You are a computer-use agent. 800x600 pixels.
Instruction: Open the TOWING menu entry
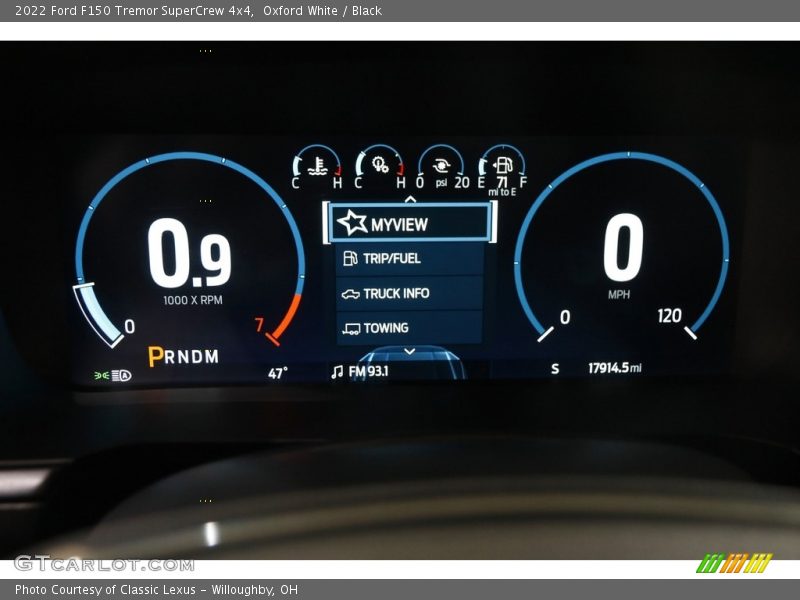[x=410, y=328]
